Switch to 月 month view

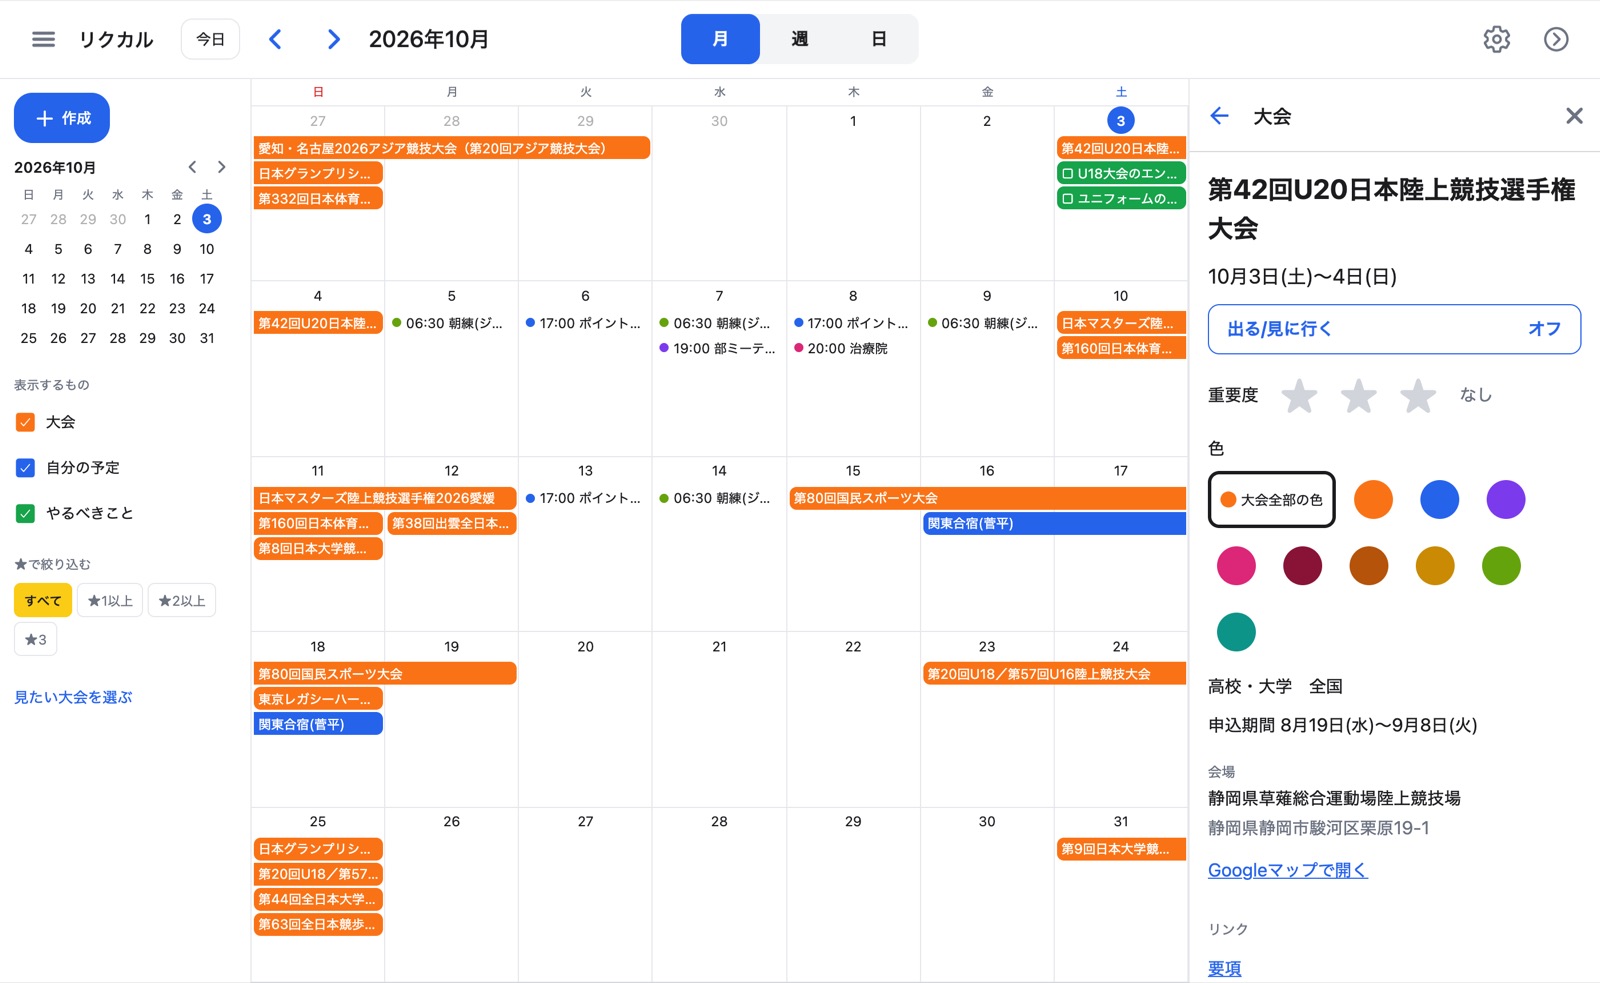pyautogui.click(x=720, y=39)
